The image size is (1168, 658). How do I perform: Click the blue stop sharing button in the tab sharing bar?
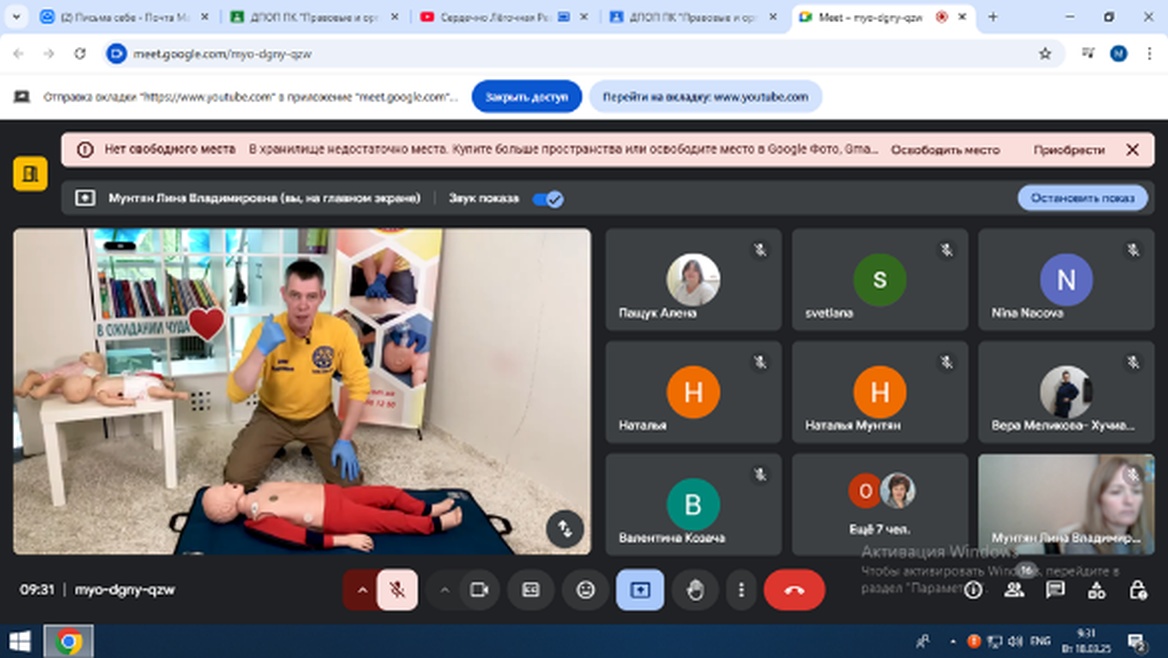coord(526,97)
